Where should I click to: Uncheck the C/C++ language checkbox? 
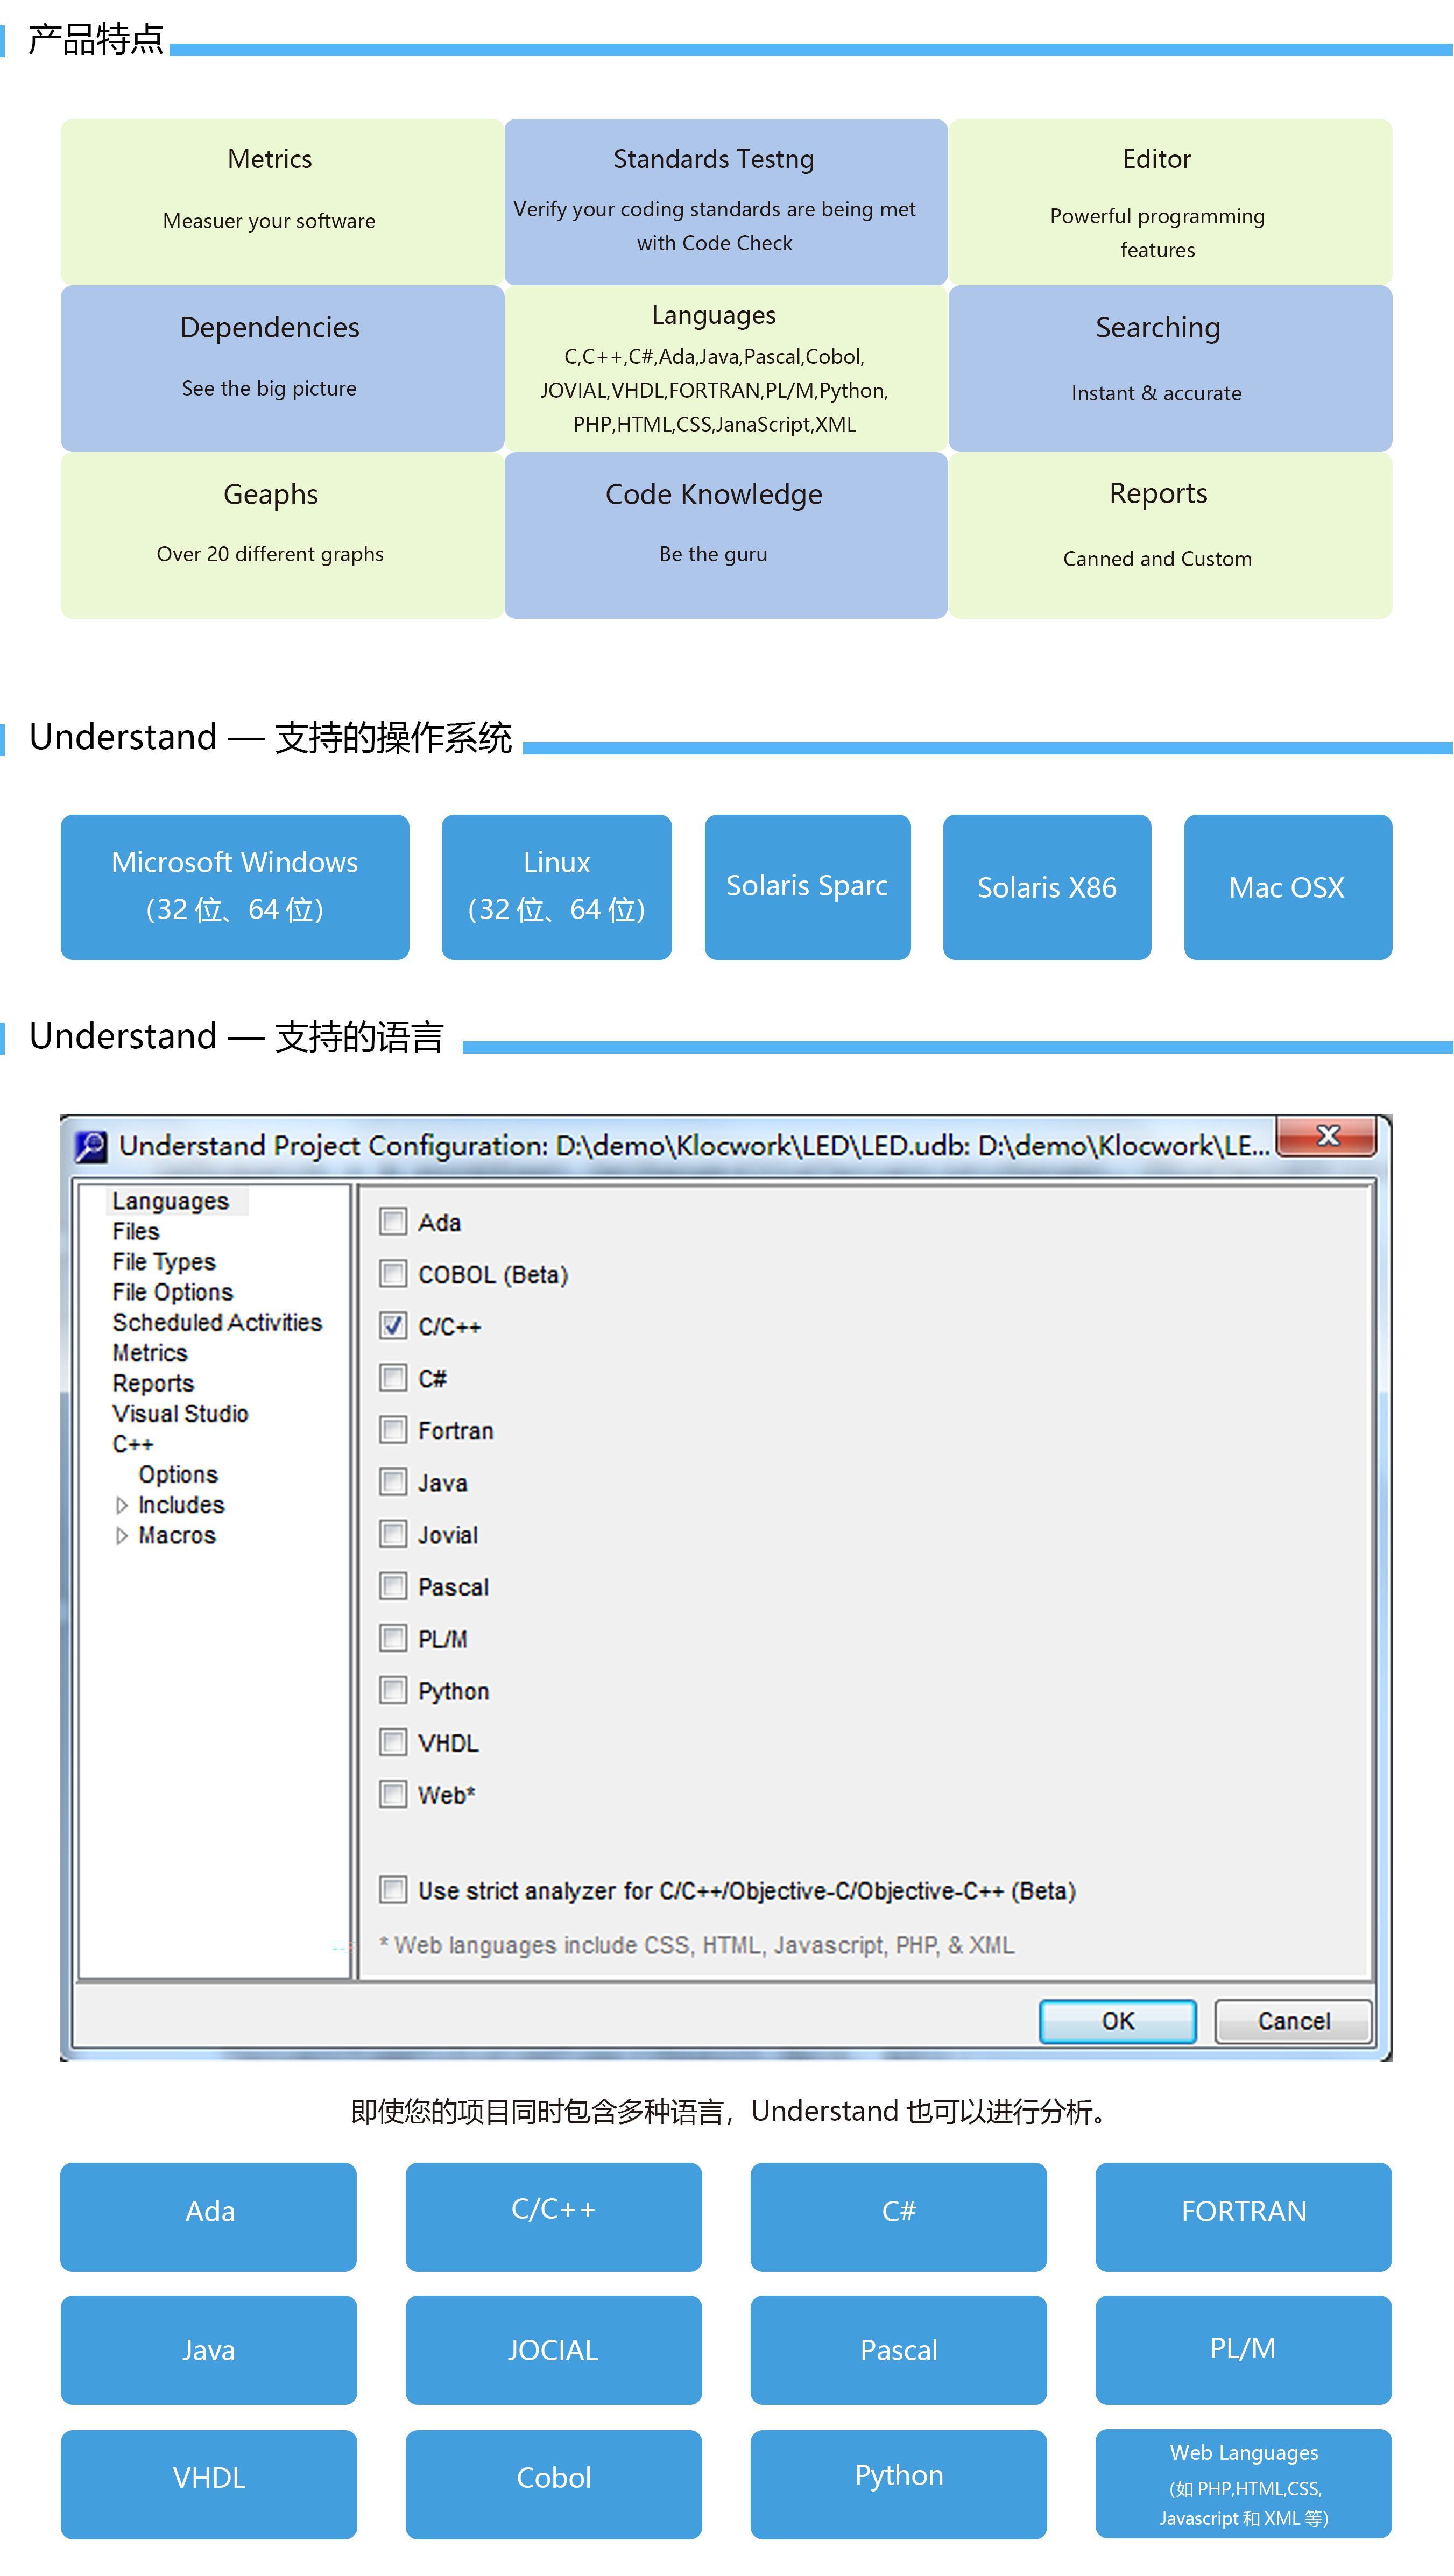pos(393,1326)
